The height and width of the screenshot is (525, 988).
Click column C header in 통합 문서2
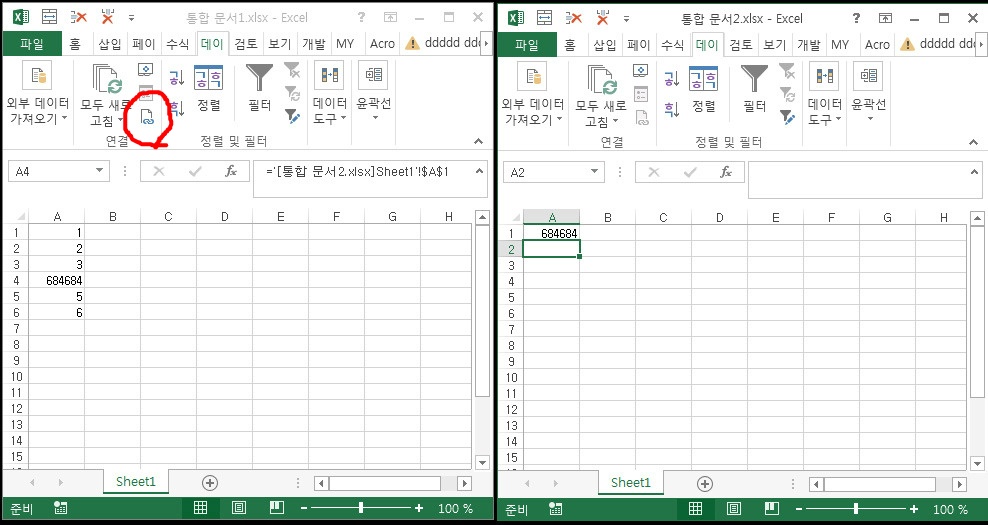[663, 218]
